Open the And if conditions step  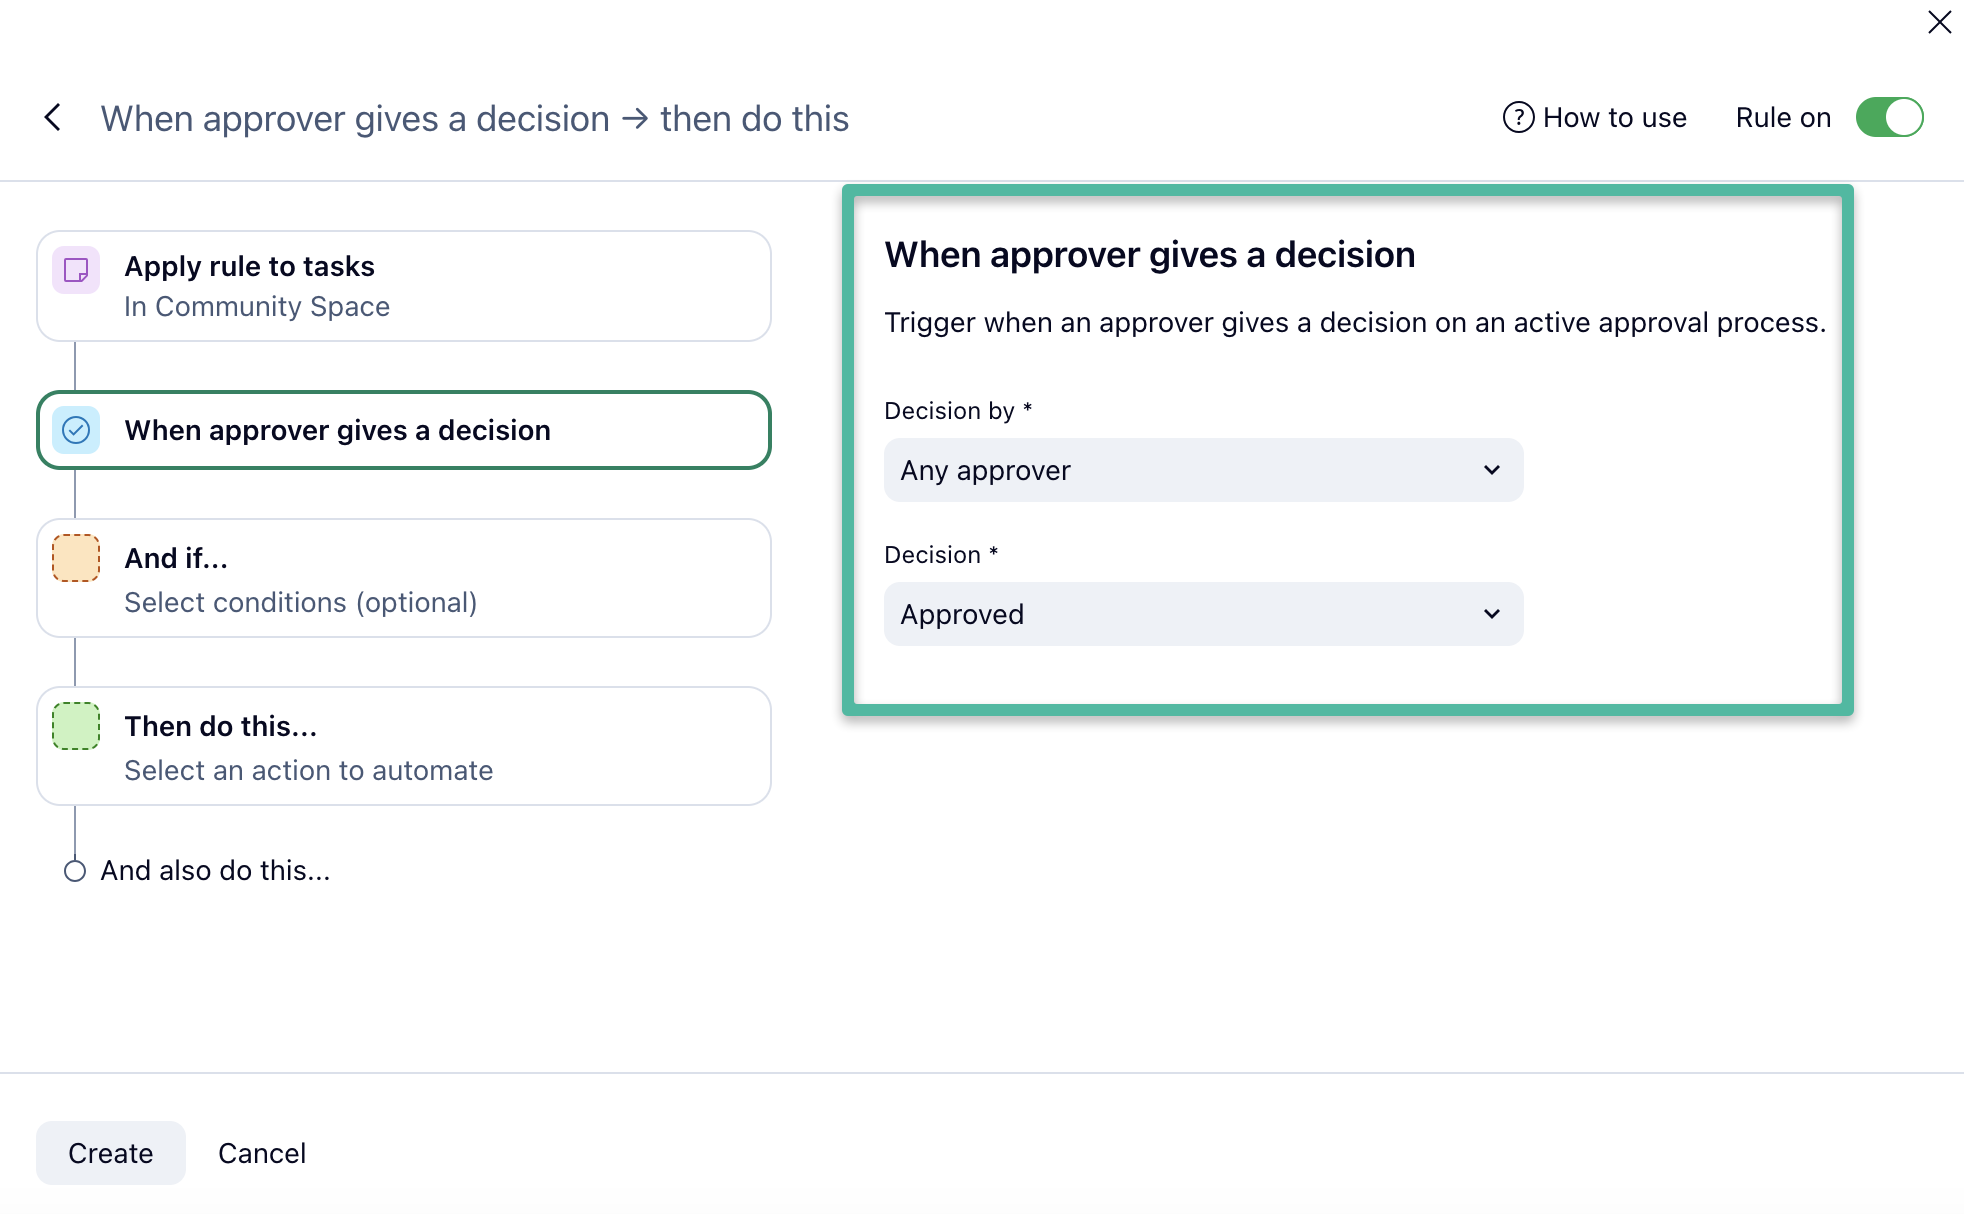[x=404, y=578]
